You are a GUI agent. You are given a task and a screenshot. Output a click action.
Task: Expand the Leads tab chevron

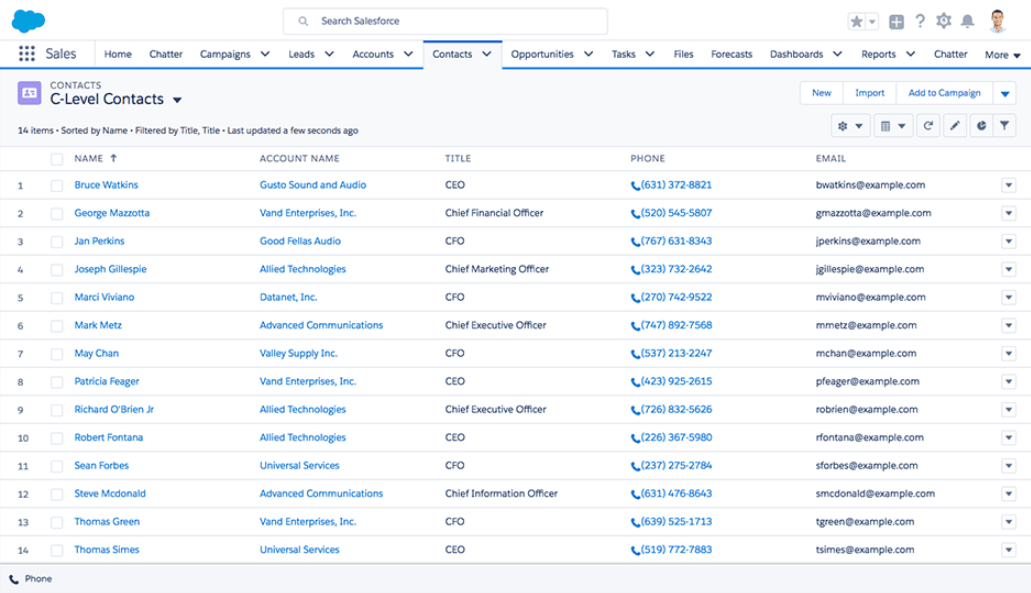coord(329,54)
